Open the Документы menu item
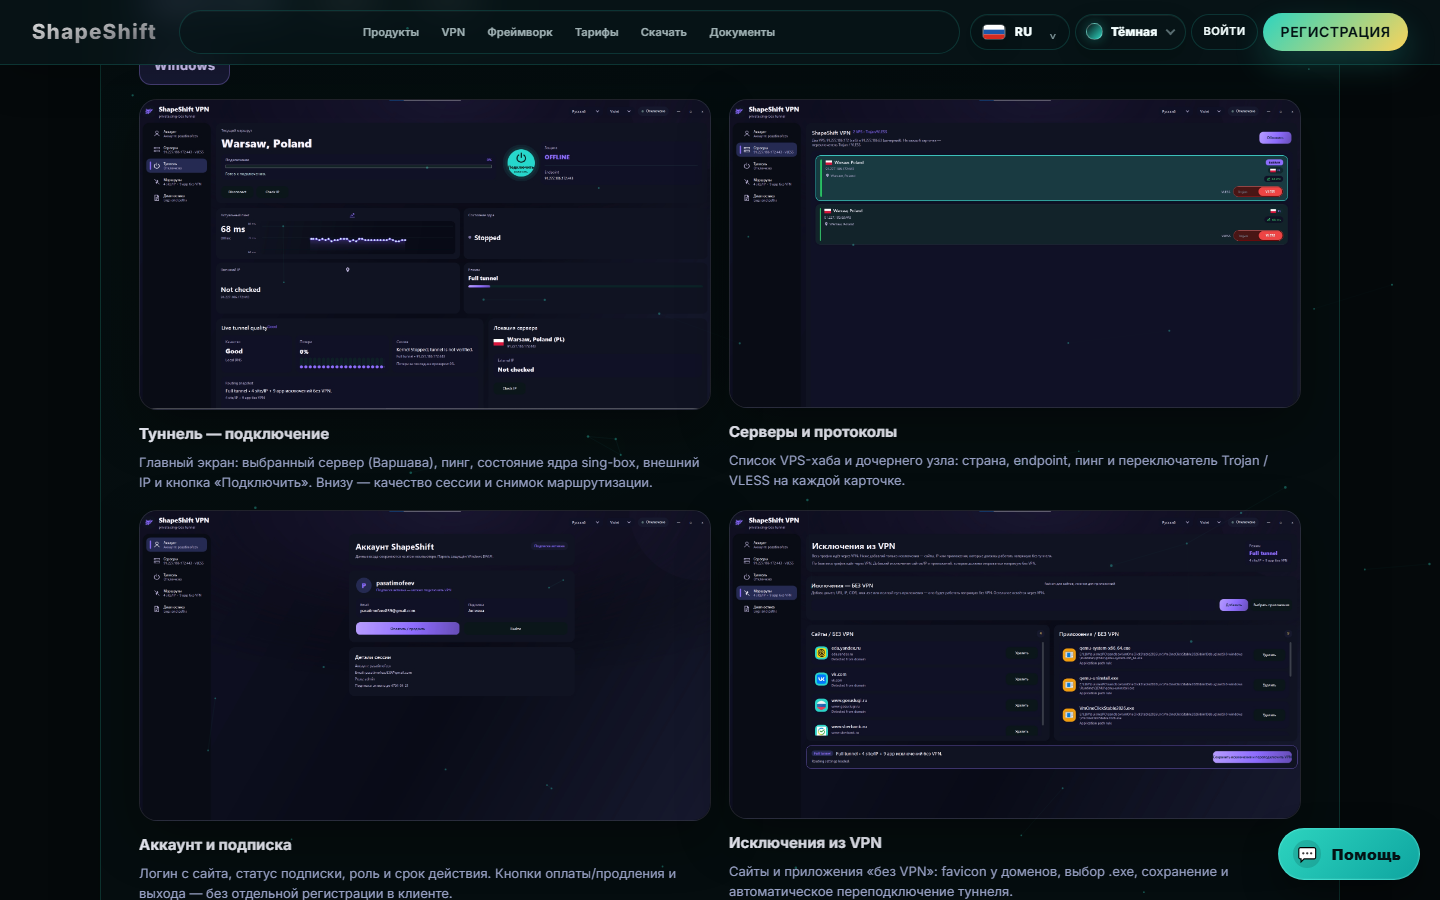Screen dimensions: 1440x900 [x=742, y=32]
